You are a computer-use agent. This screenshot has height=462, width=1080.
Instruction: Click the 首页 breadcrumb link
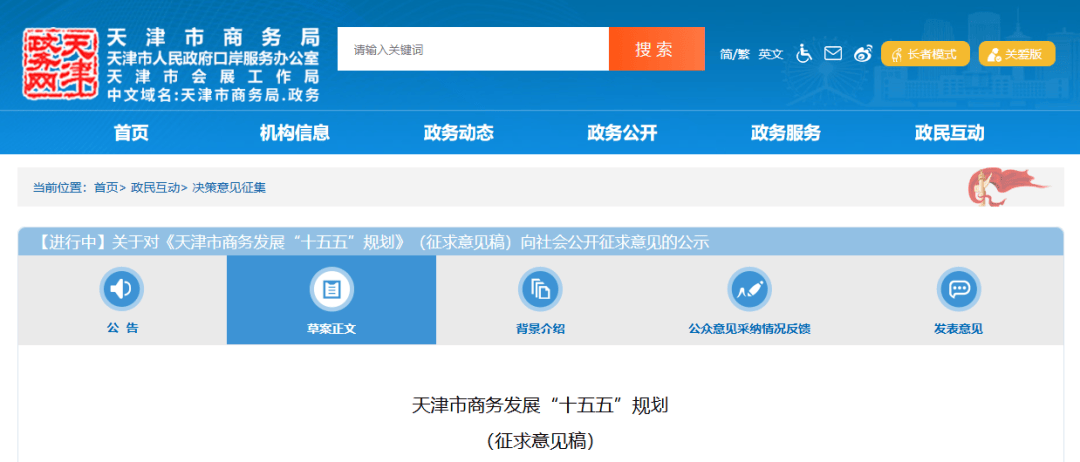pos(105,187)
